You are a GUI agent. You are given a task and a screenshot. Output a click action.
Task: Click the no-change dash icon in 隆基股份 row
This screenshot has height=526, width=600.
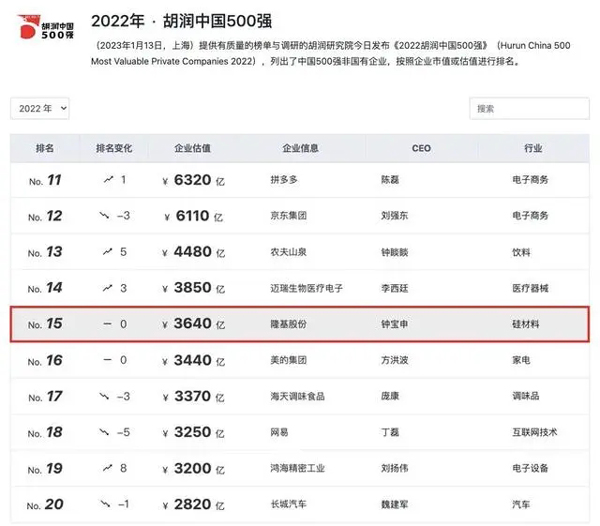pyautogui.click(x=108, y=324)
